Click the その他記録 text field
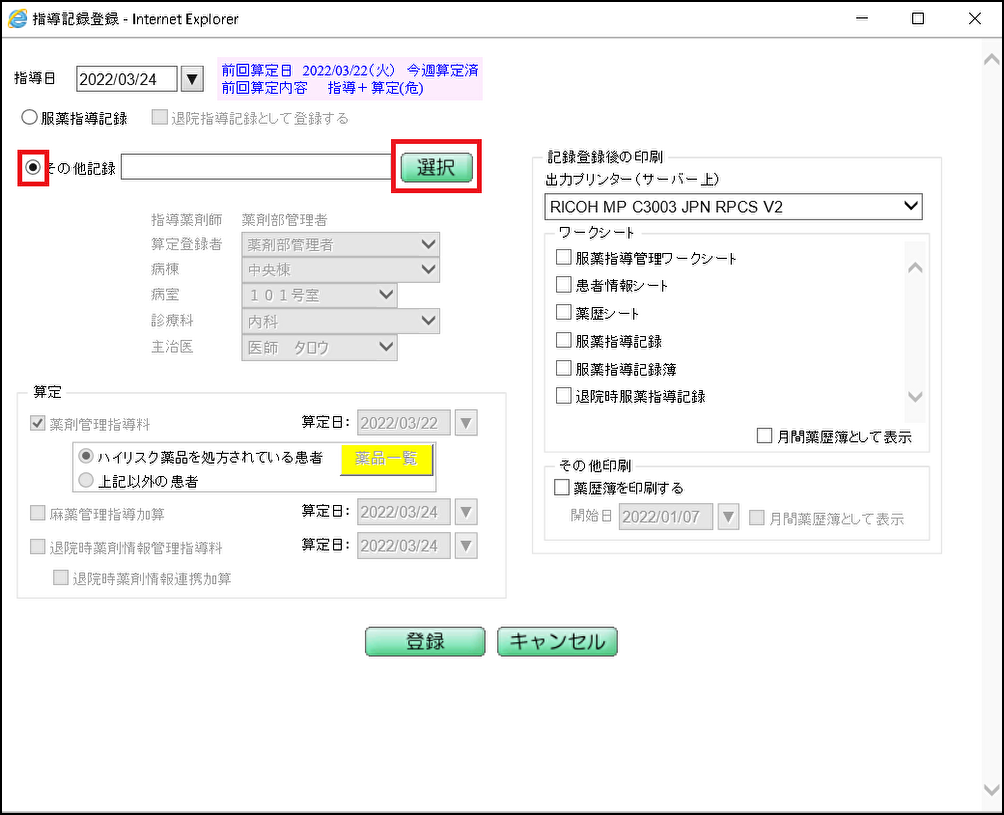 [256, 168]
